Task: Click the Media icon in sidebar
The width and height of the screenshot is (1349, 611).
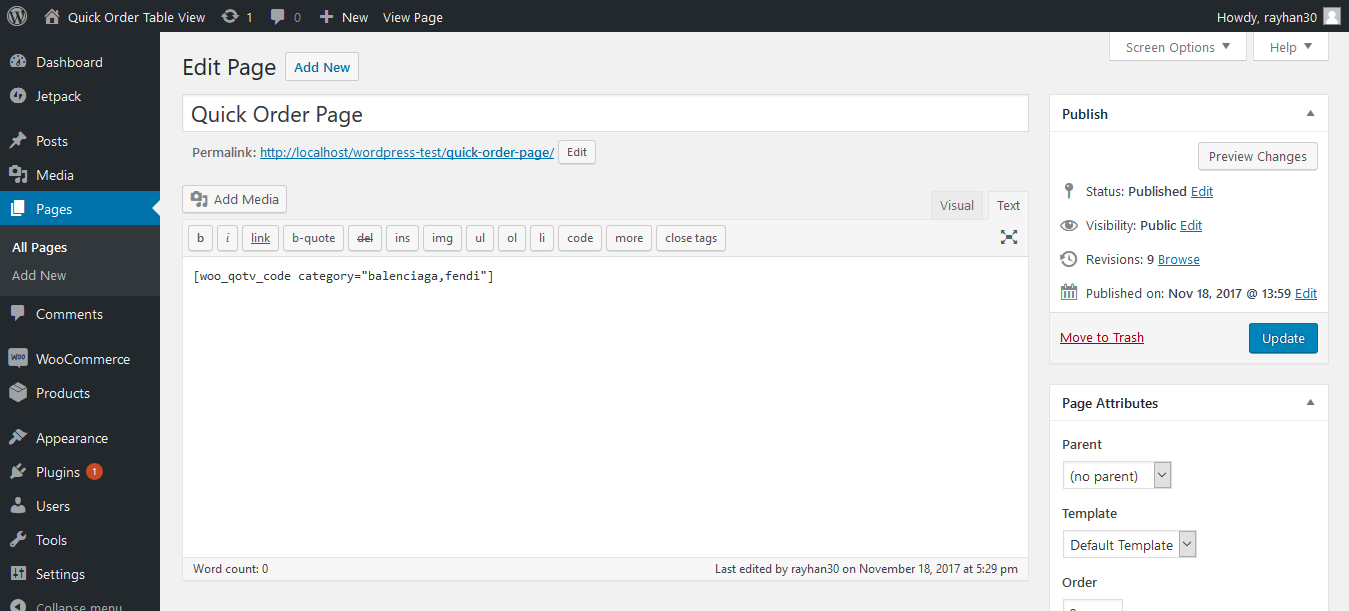Action: point(18,175)
